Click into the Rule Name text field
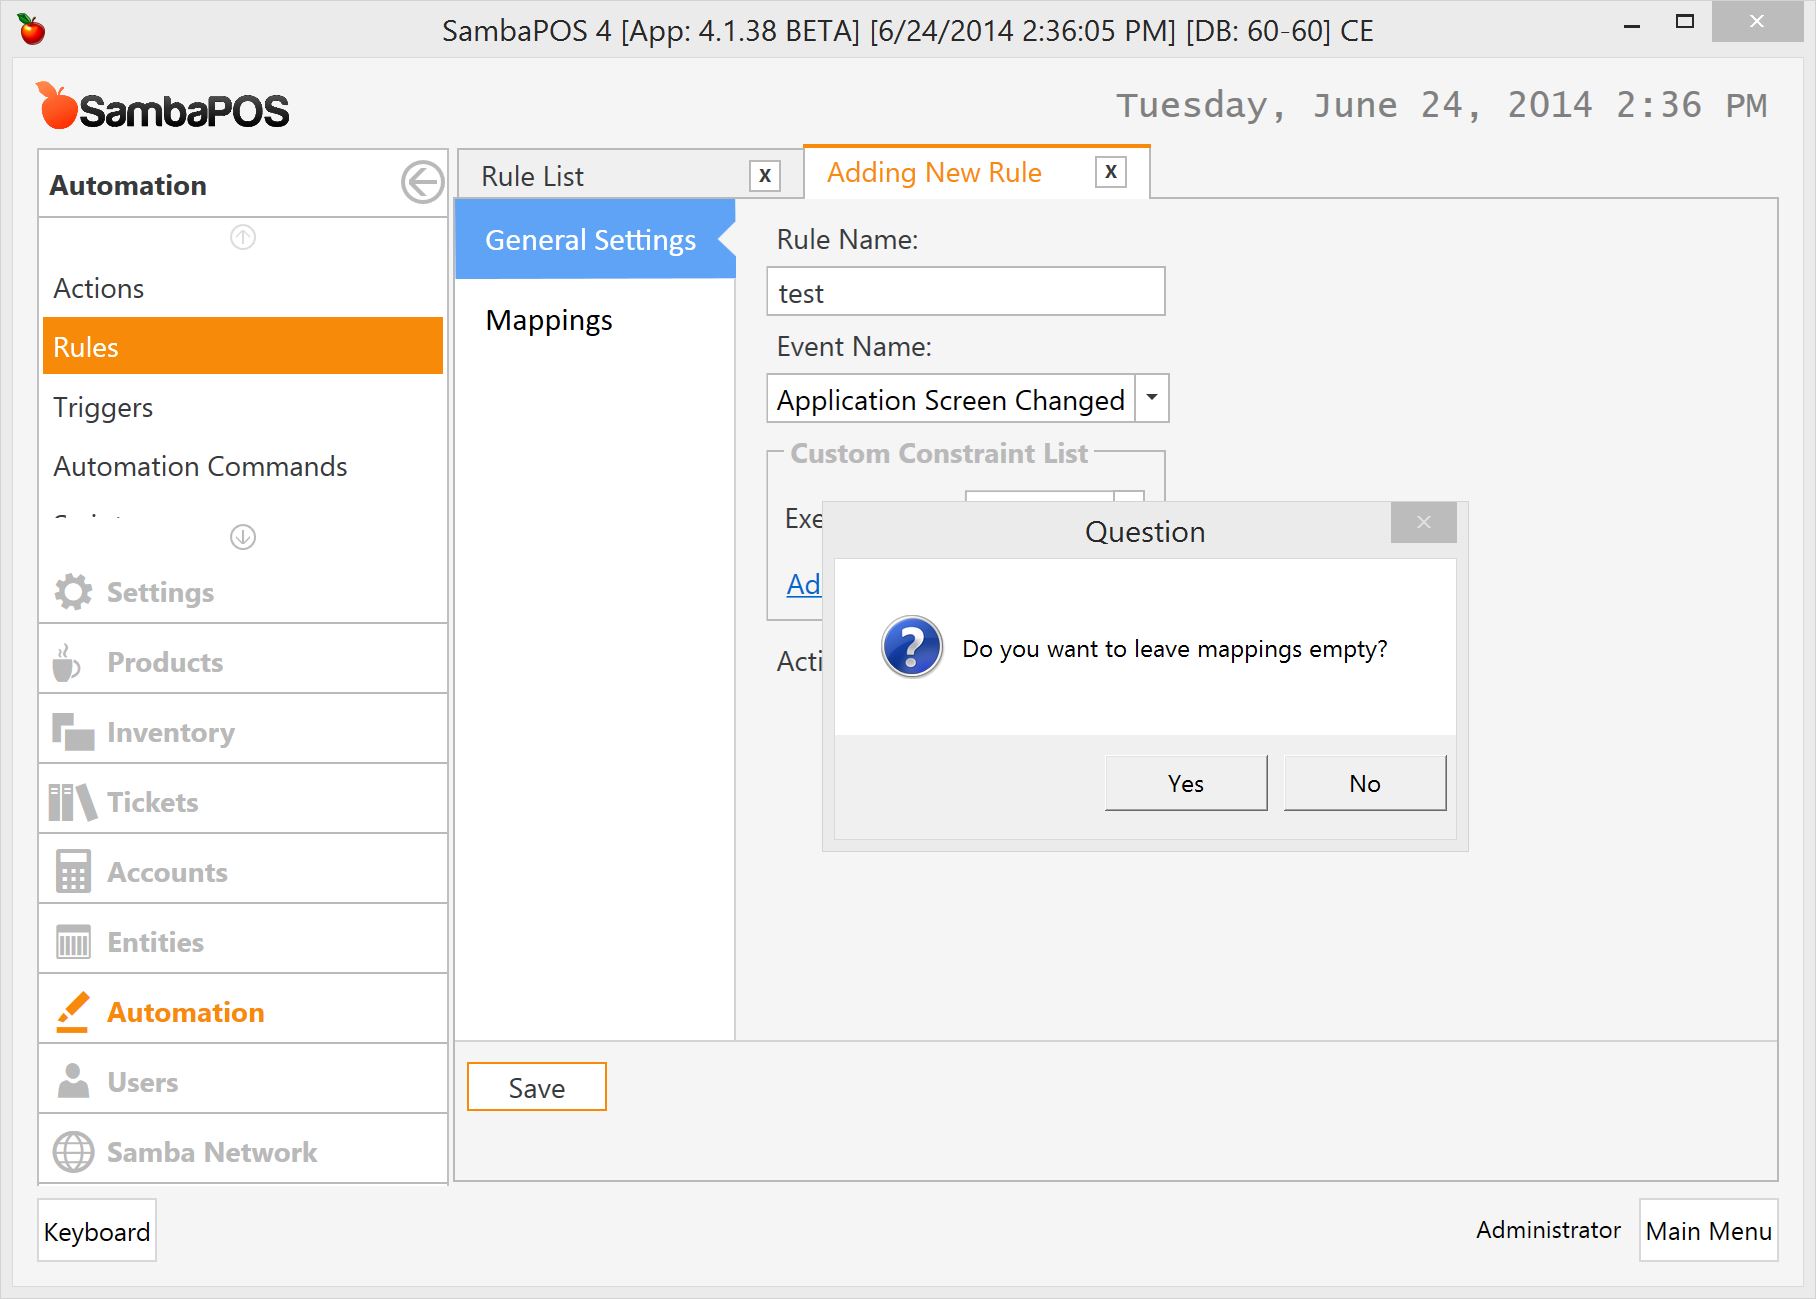 pyautogui.click(x=965, y=292)
